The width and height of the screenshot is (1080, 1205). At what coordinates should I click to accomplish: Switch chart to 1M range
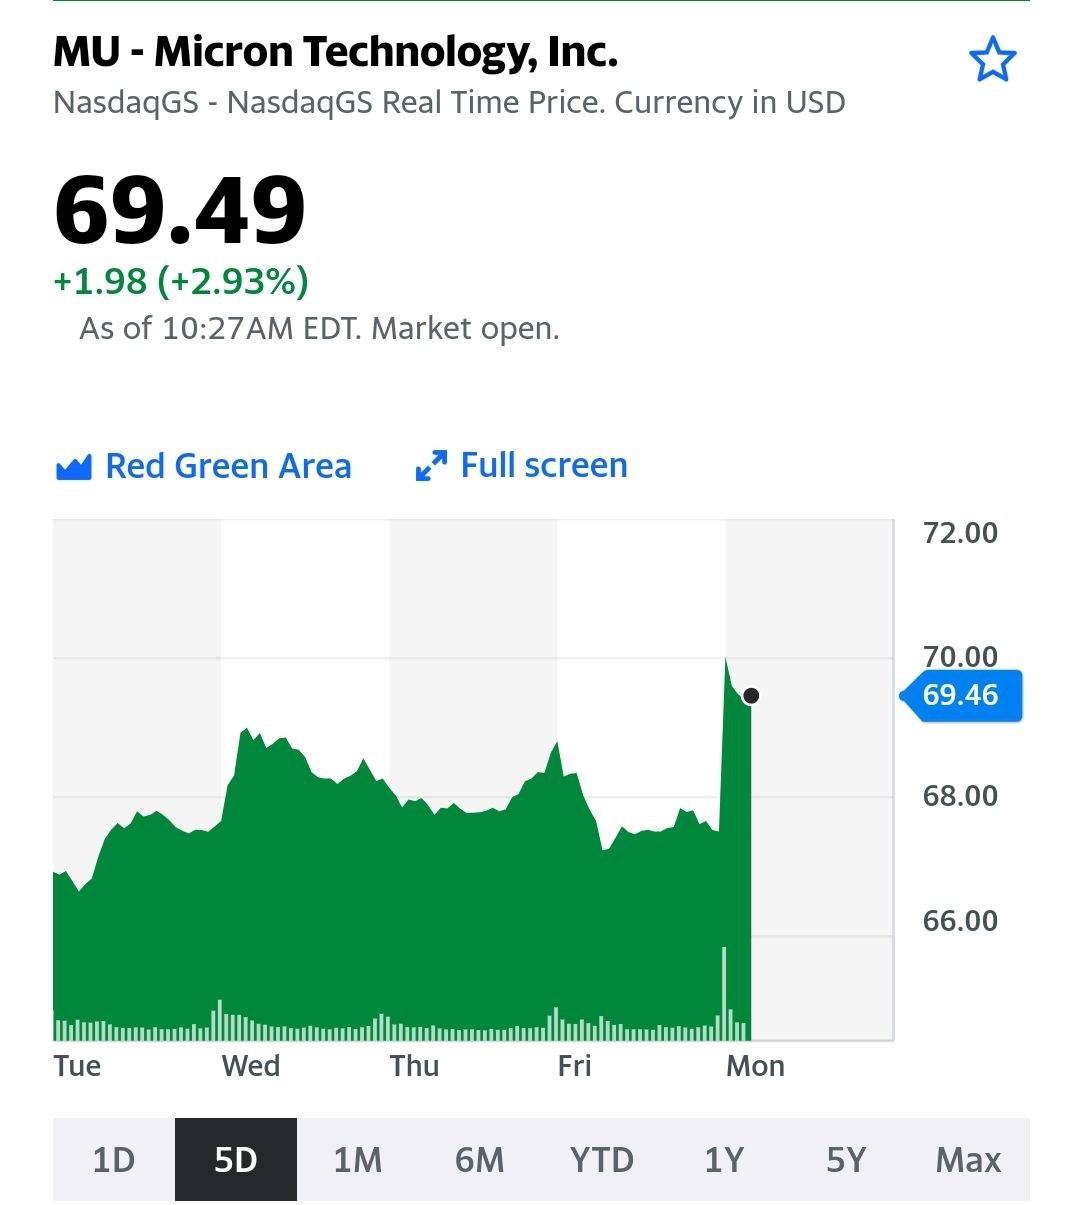[x=357, y=1160]
